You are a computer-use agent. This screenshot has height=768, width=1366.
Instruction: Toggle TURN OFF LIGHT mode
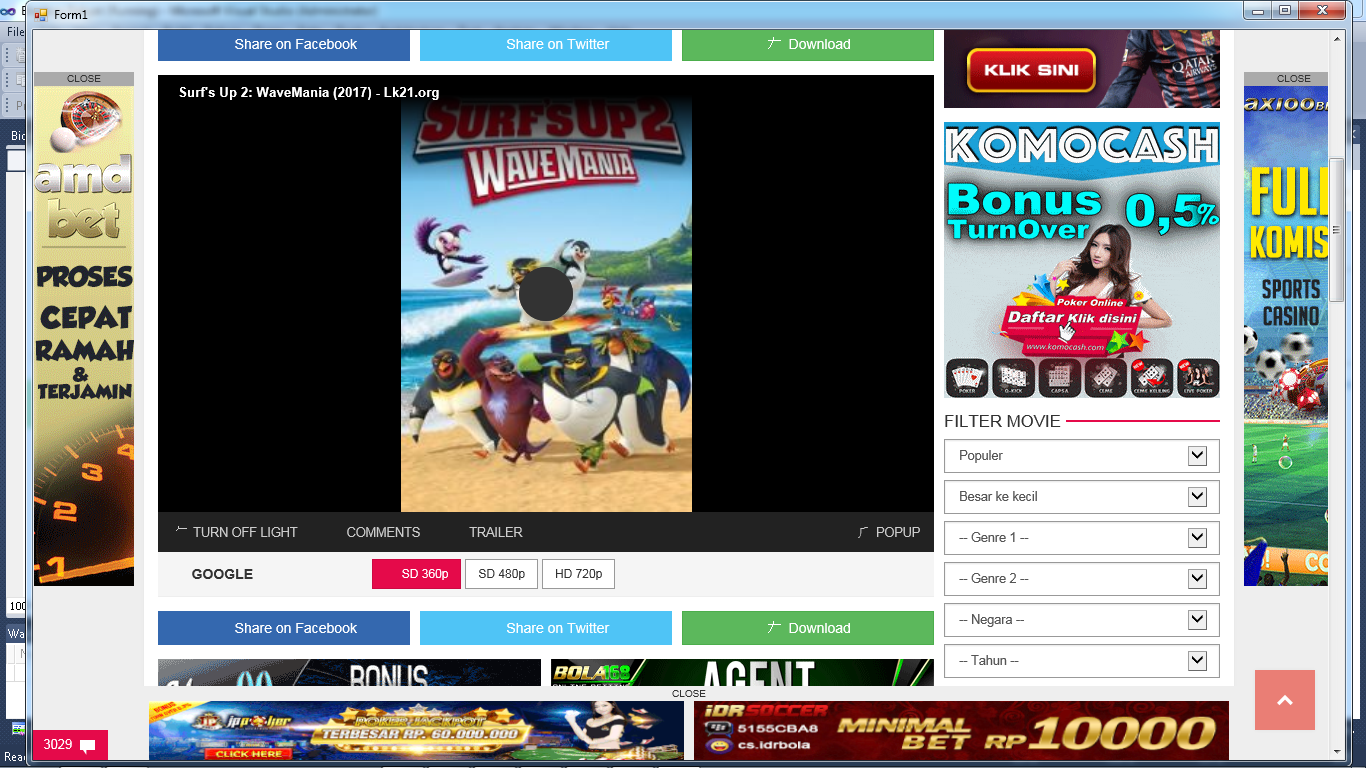point(237,532)
